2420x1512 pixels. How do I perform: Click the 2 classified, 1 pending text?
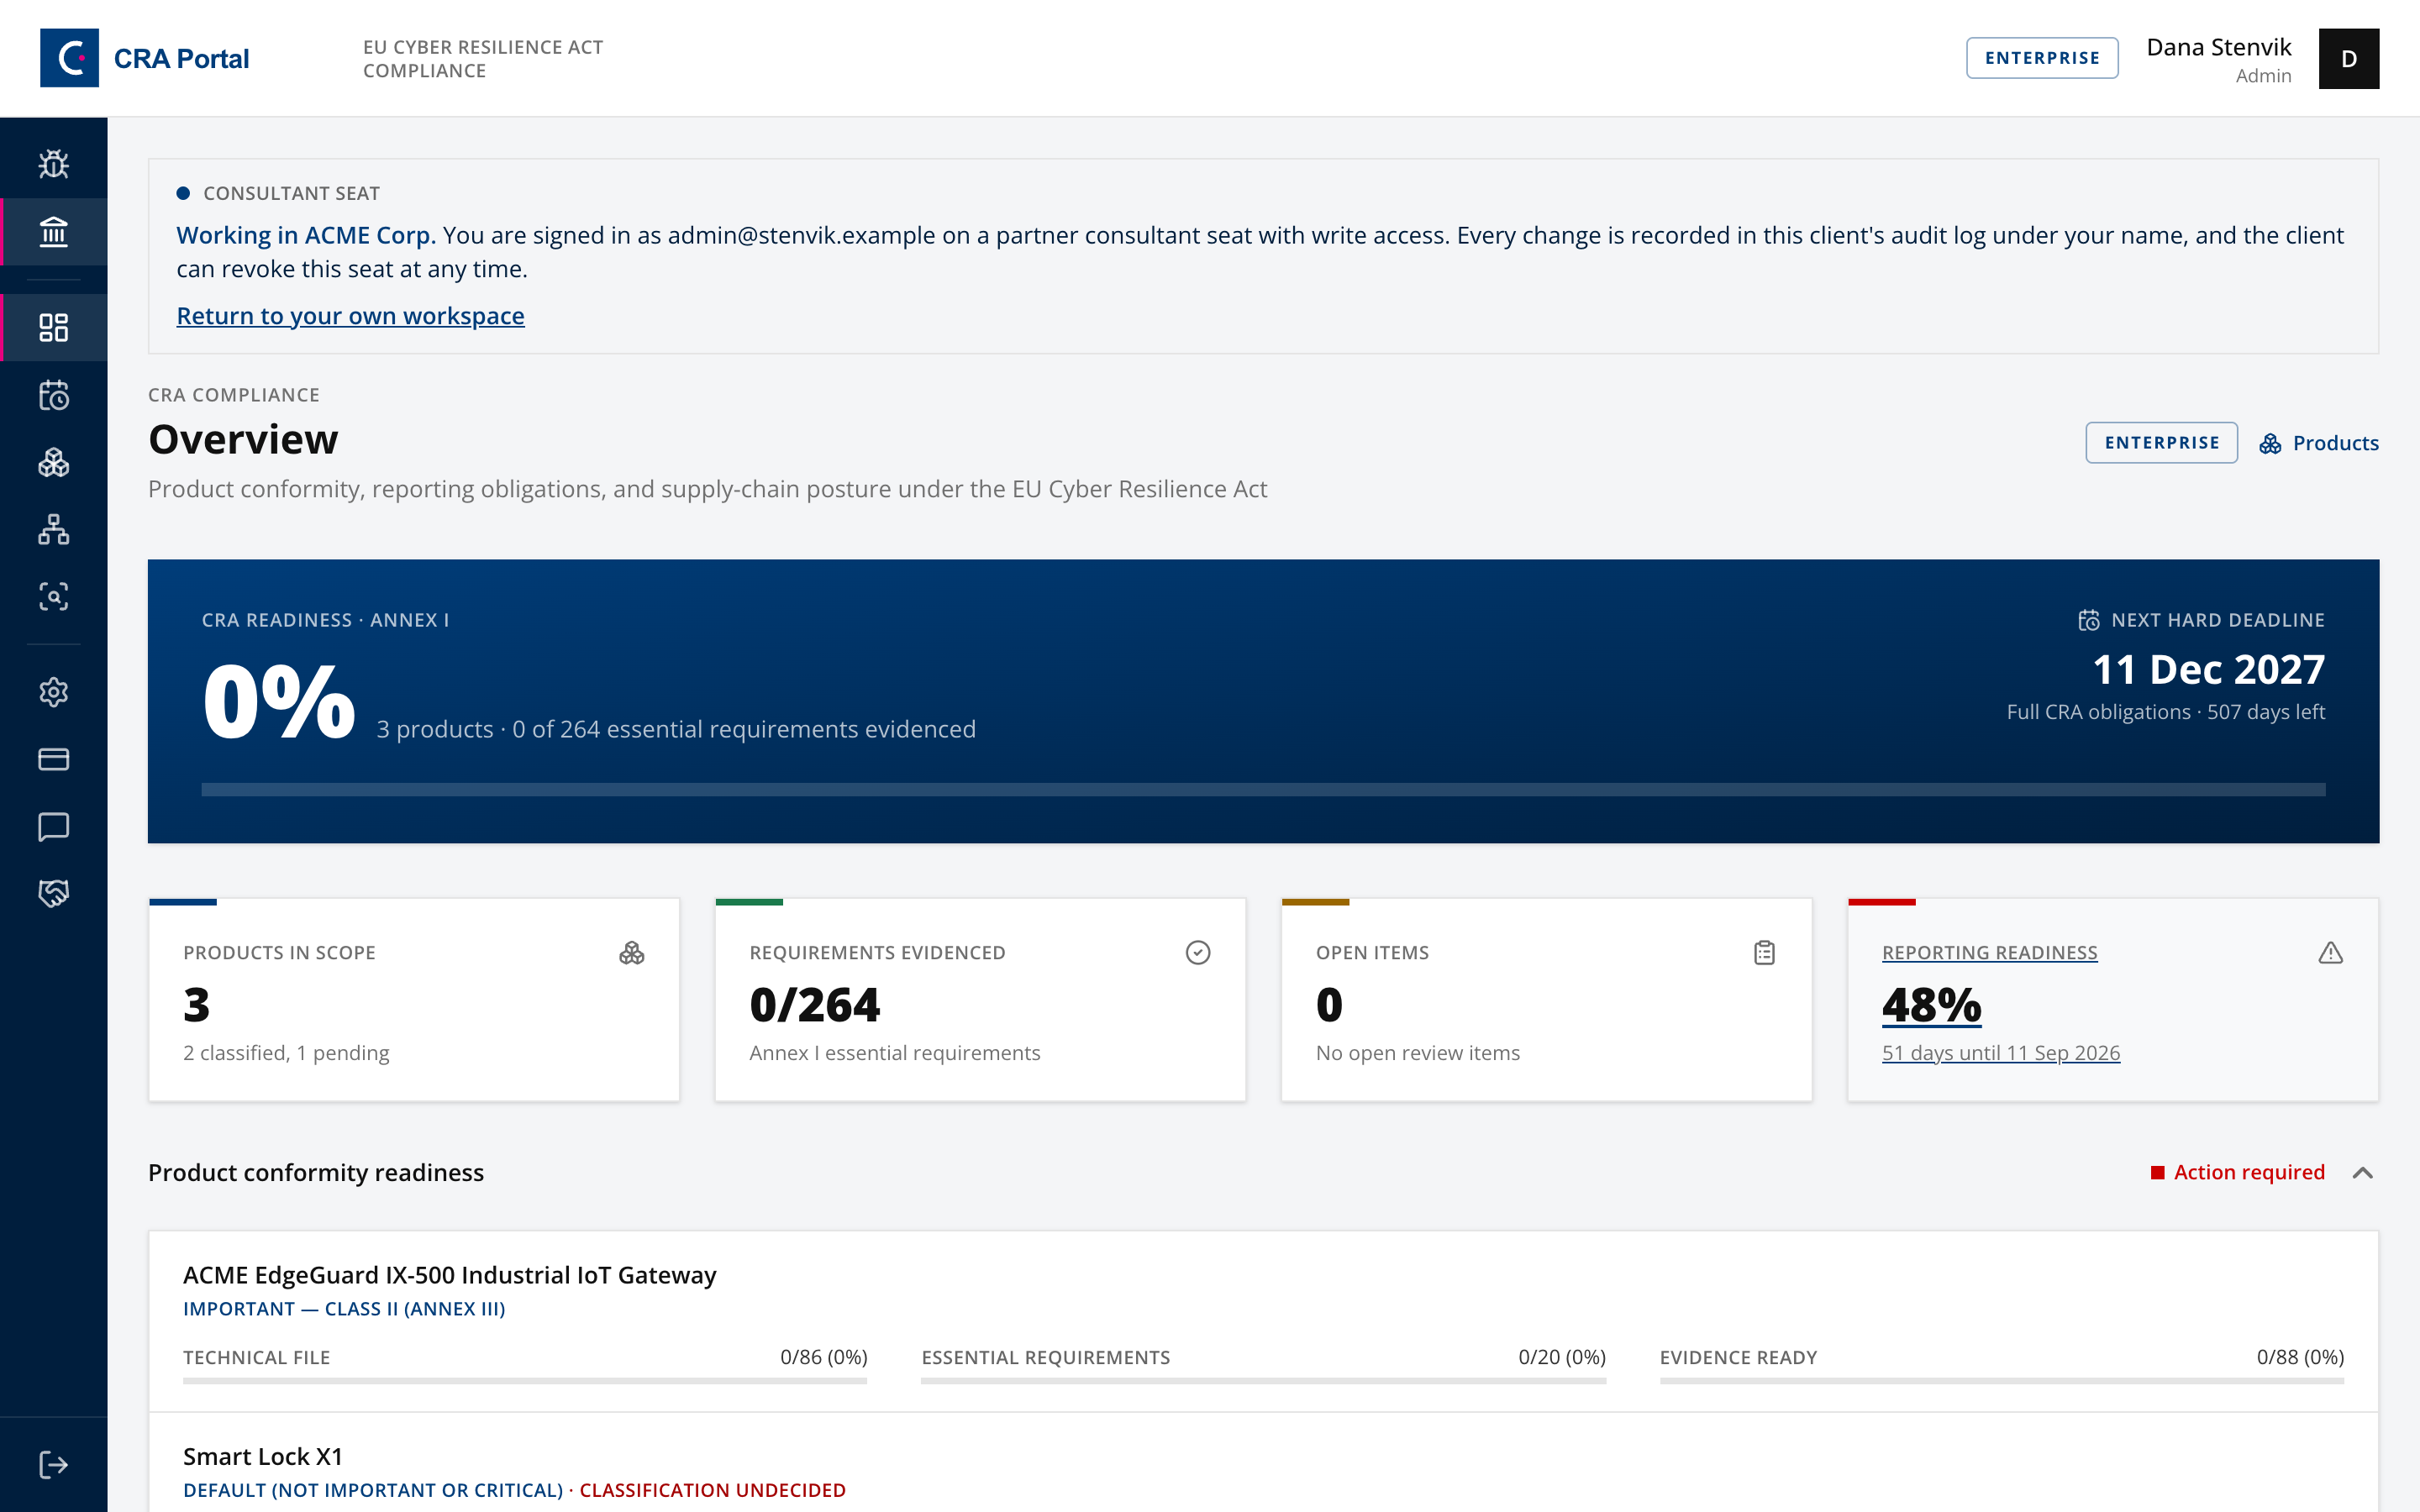coord(286,1053)
